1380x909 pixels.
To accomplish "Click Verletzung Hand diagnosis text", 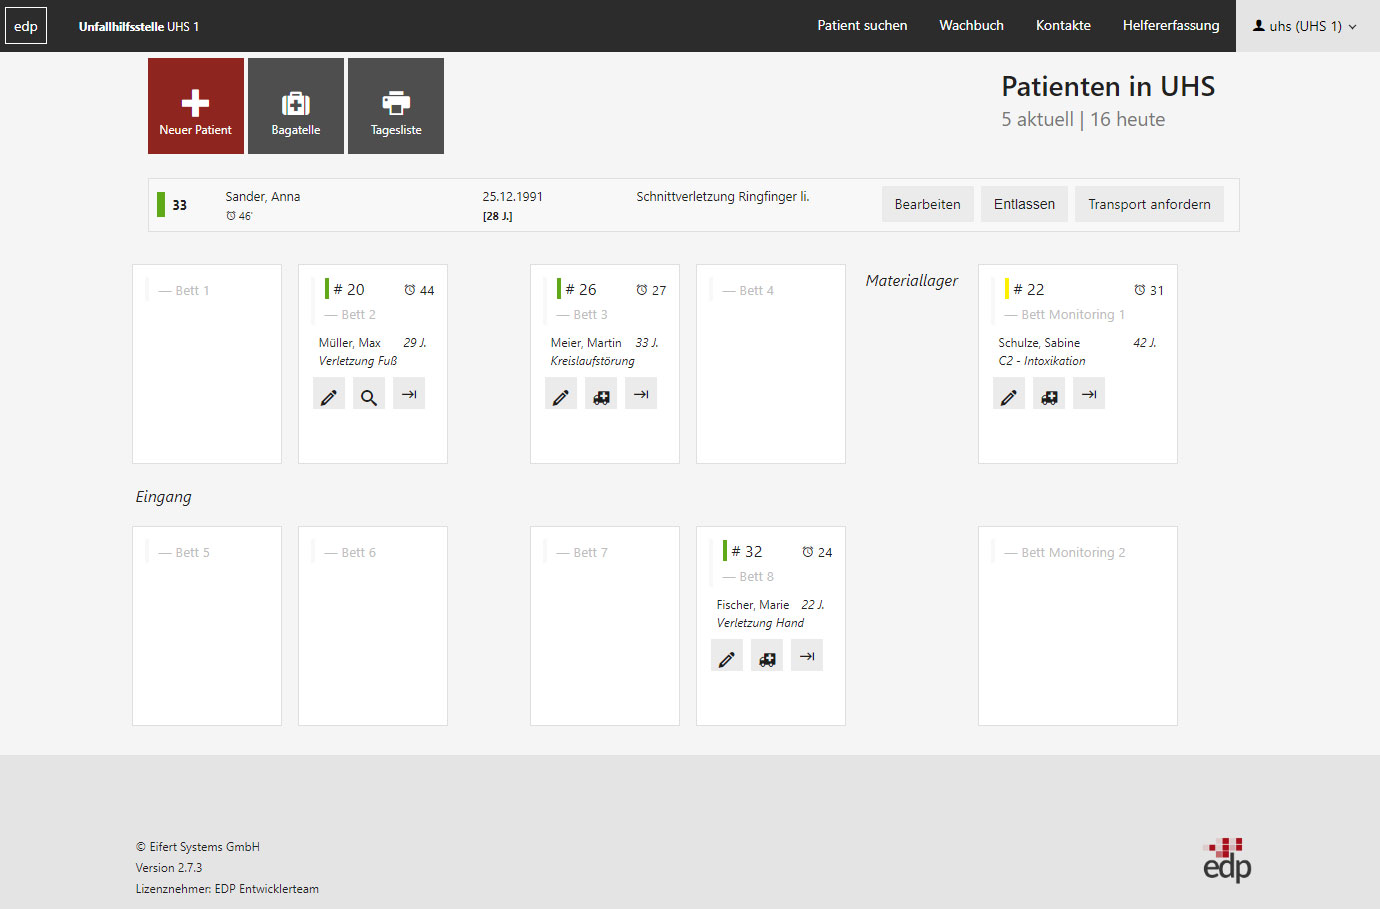I will click(760, 623).
